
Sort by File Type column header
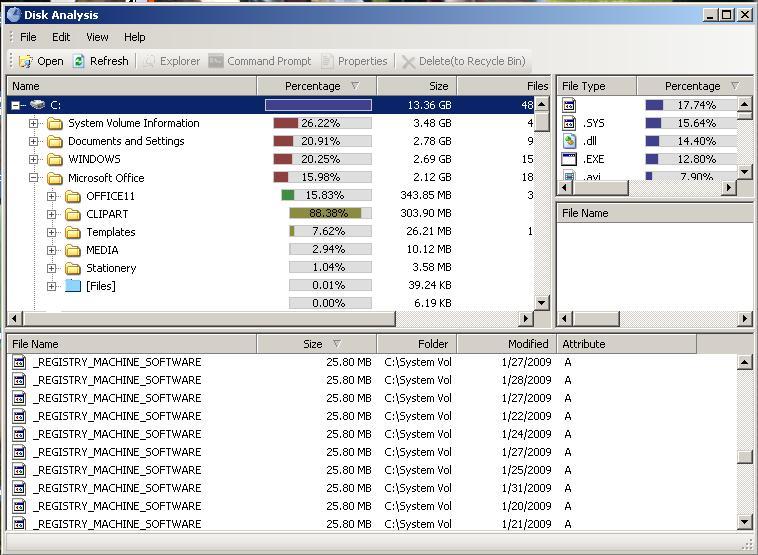coord(597,86)
